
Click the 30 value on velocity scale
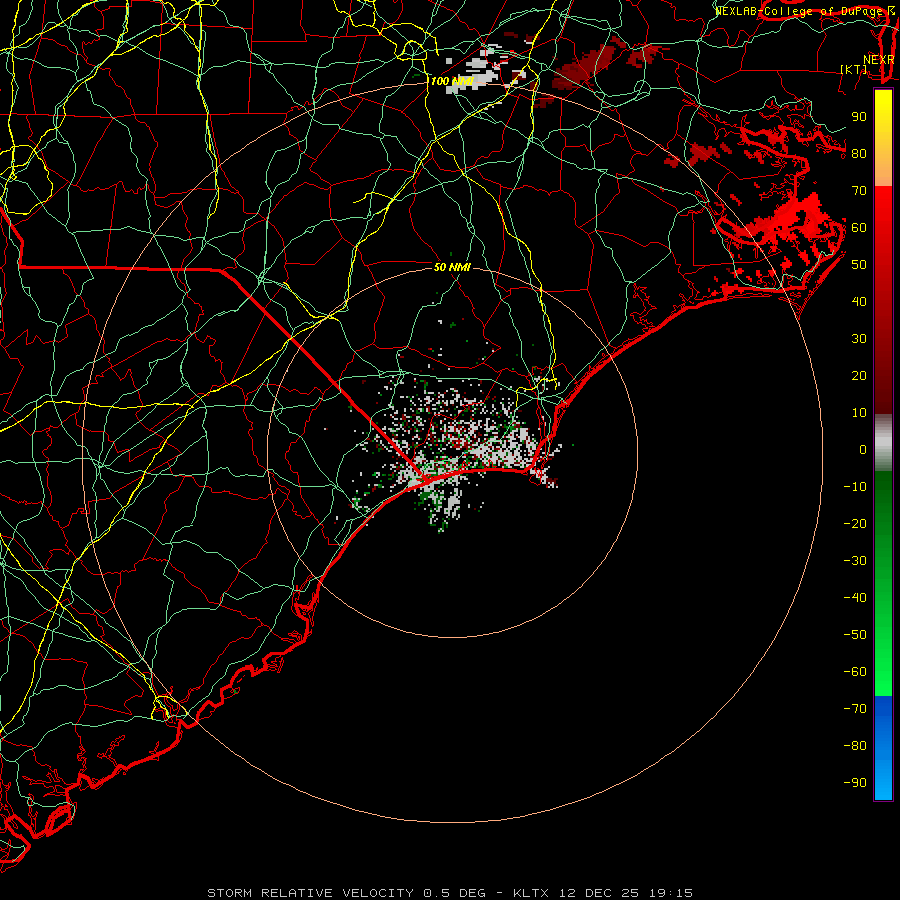pyautogui.click(x=859, y=339)
